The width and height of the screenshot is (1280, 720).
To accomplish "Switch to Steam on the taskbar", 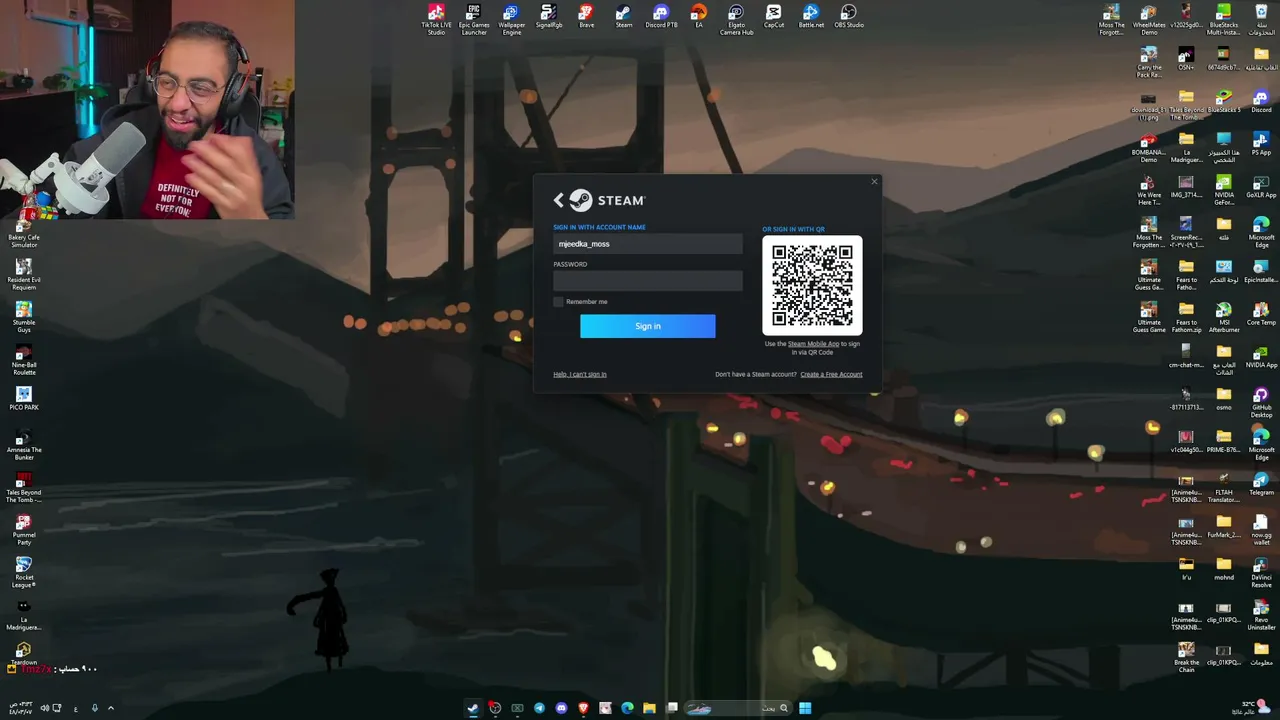I will [x=473, y=708].
